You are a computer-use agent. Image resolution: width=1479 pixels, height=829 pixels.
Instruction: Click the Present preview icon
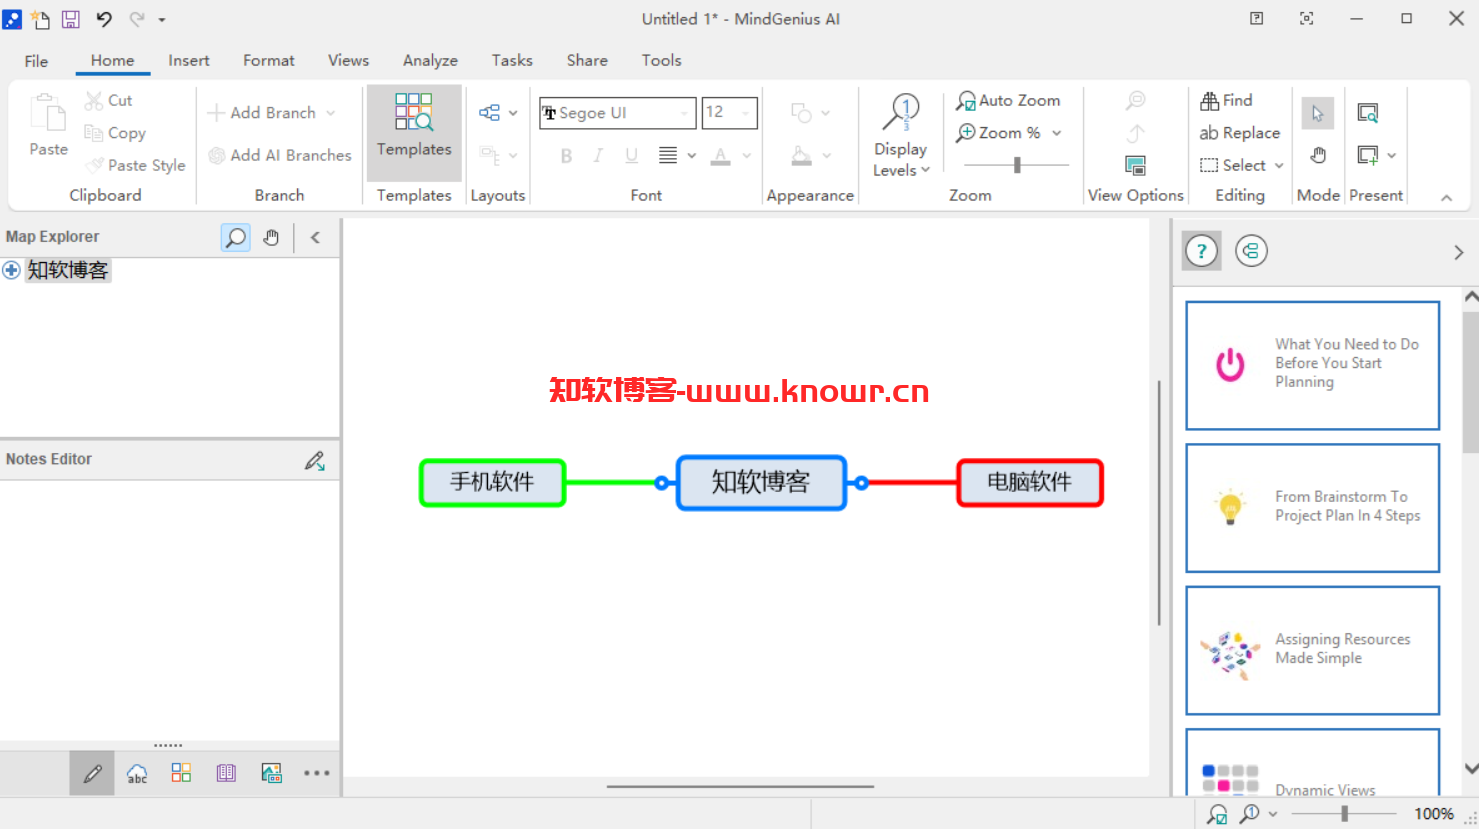(1367, 113)
